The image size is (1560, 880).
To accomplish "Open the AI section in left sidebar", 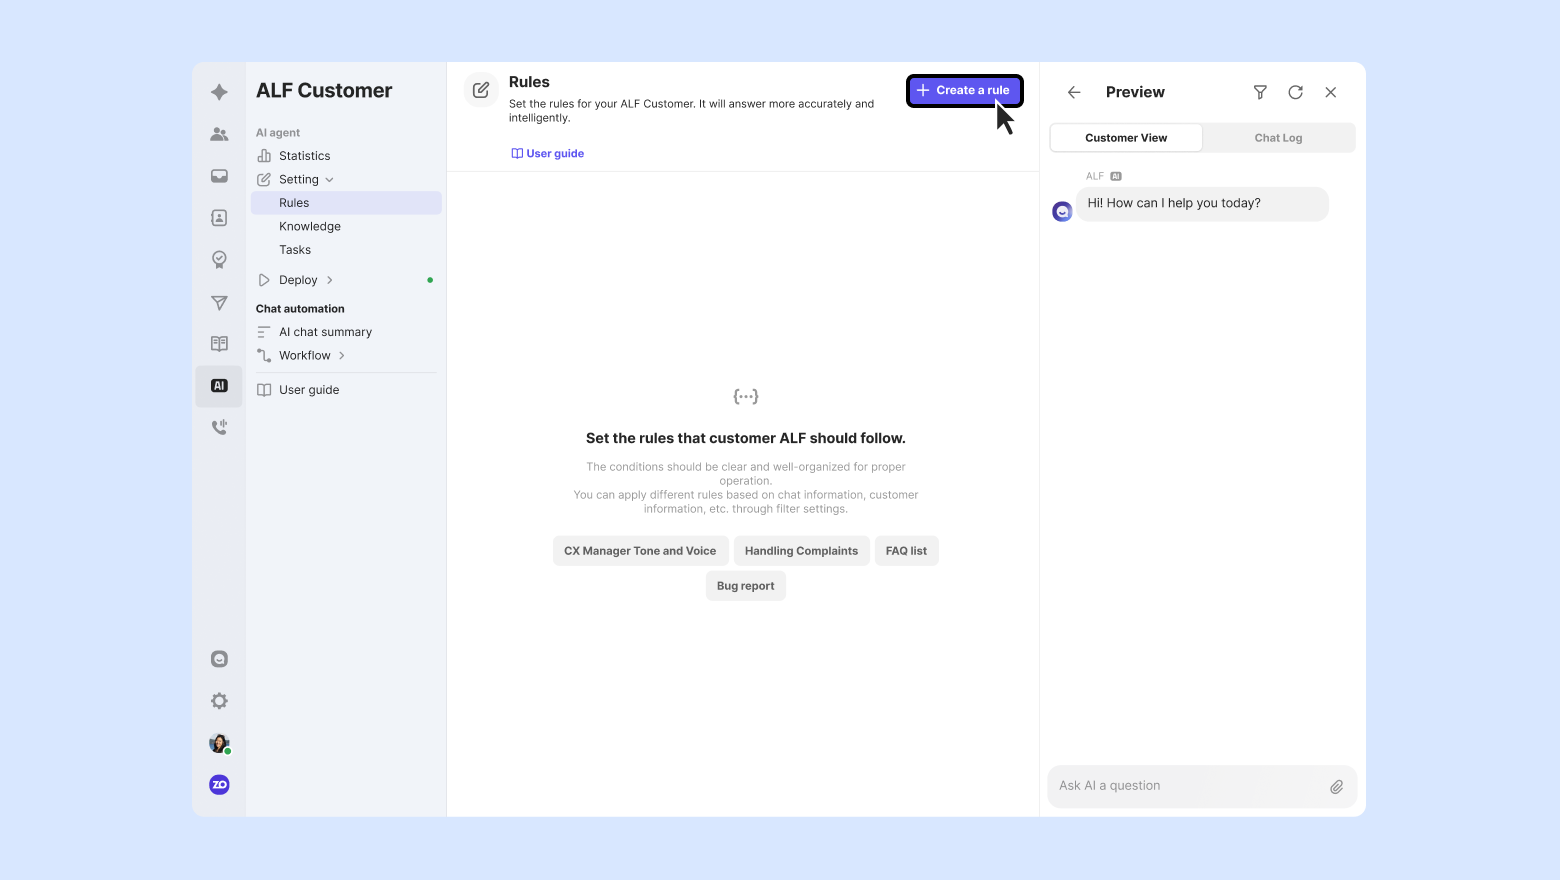I will (x=219, y=386).
